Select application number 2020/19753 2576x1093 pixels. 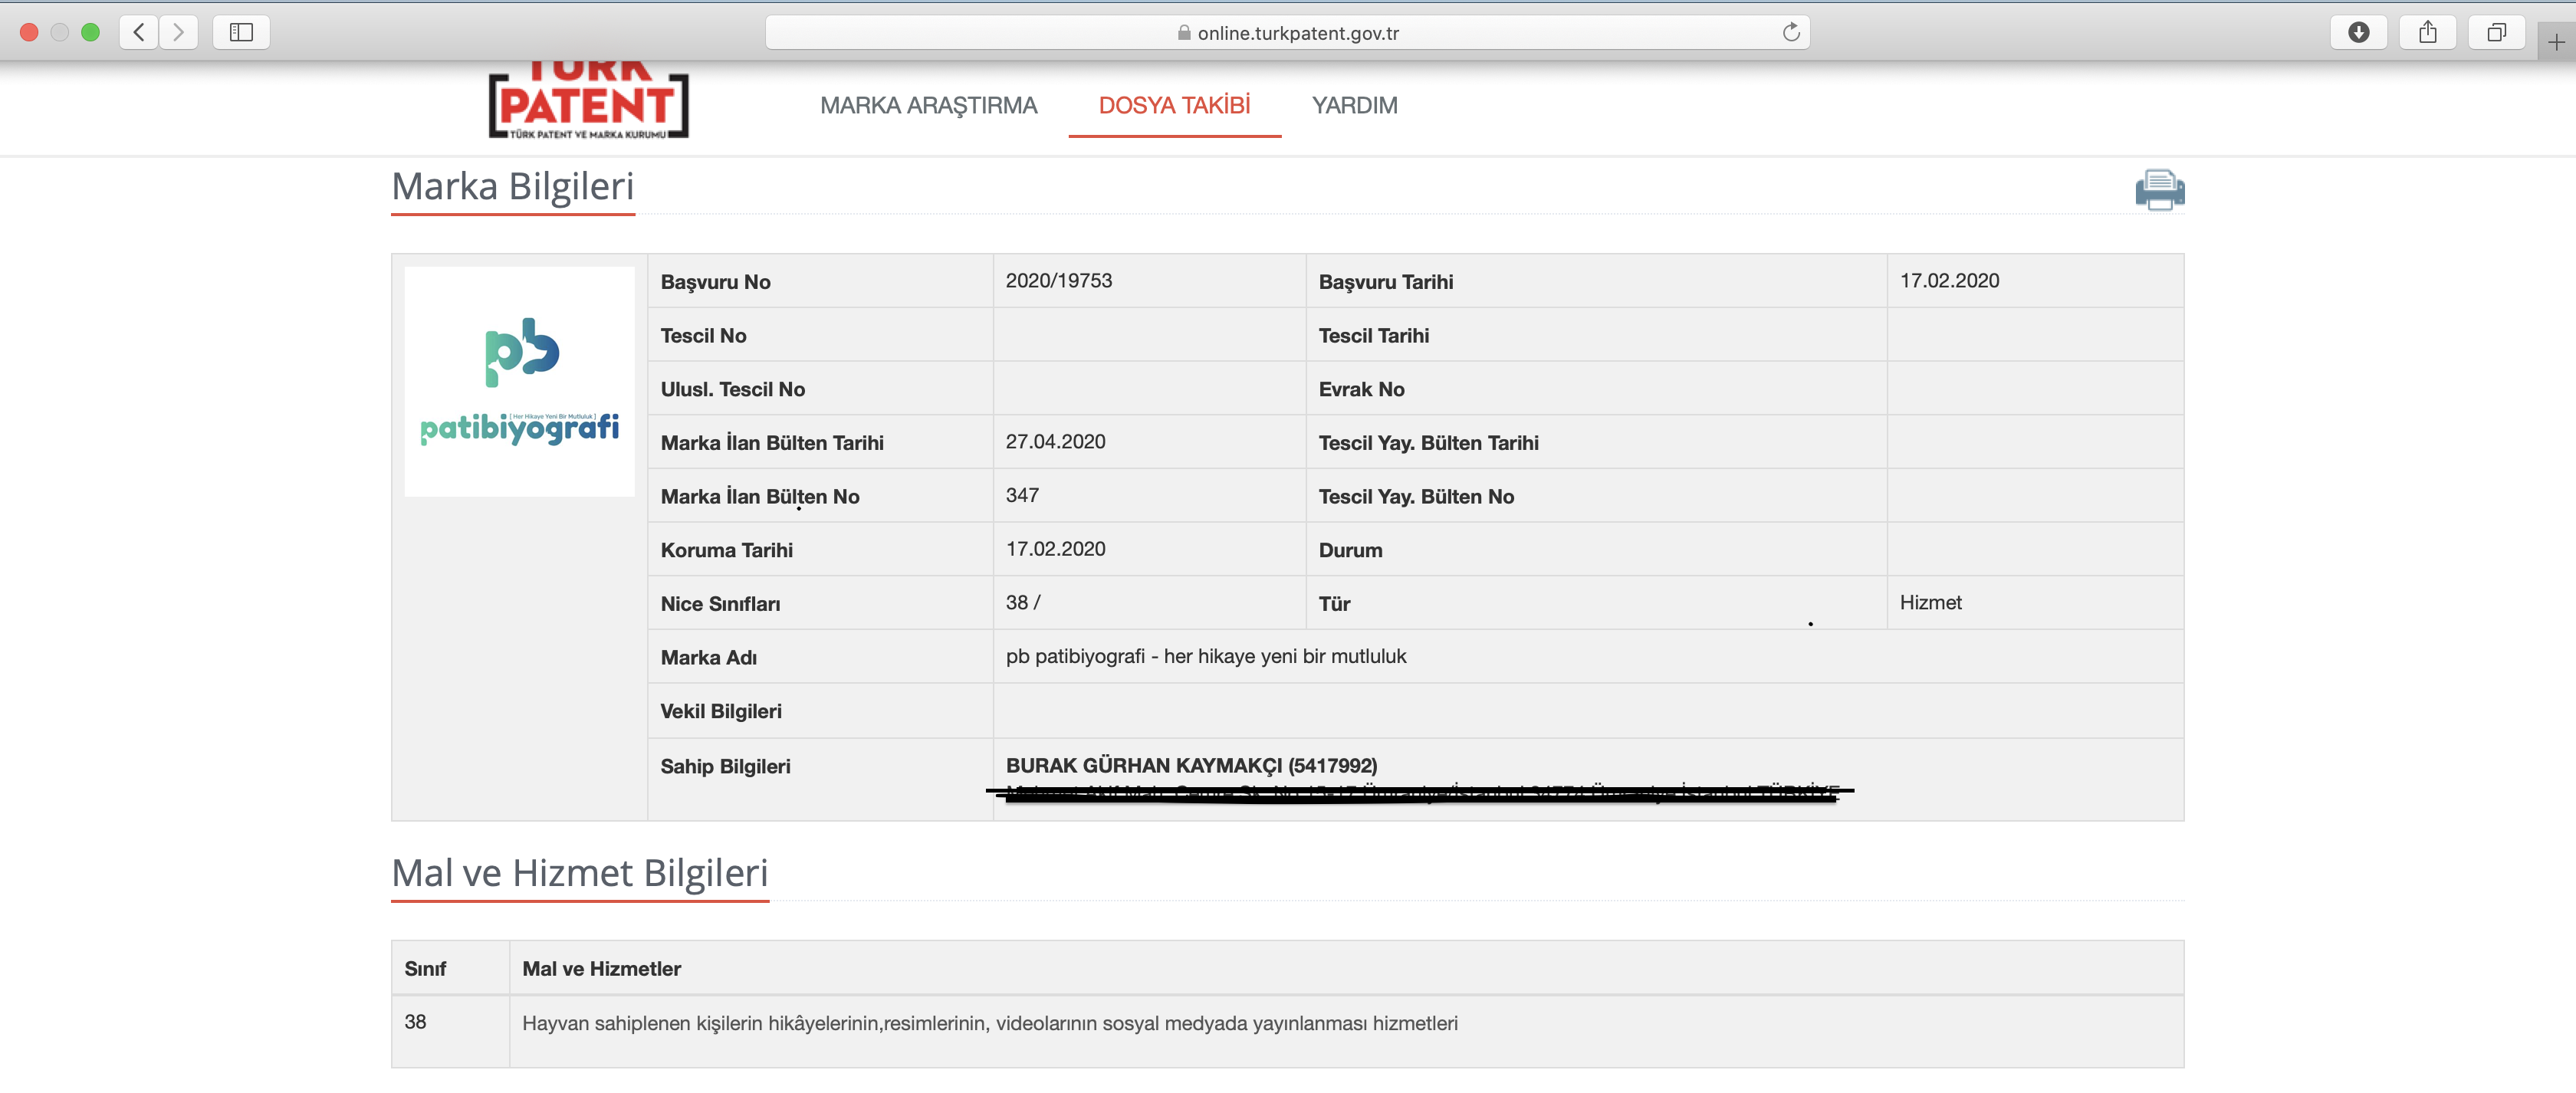[1058, 281]
